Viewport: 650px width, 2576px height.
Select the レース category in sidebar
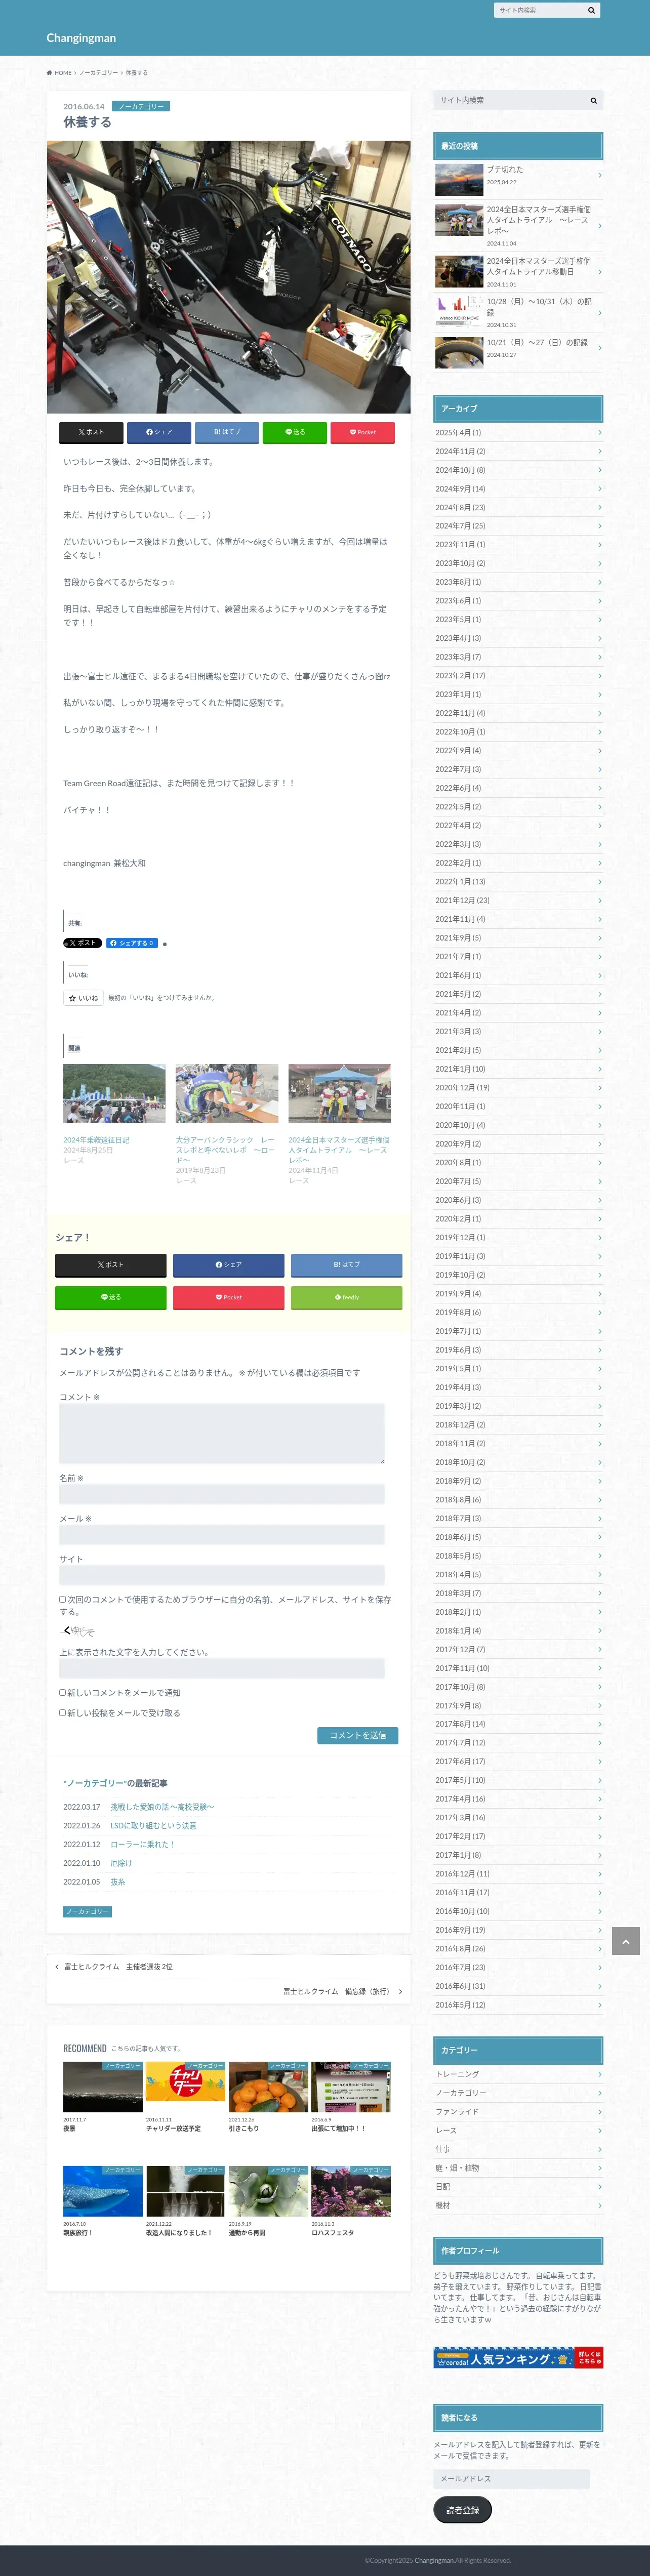tap(518, 2130)
